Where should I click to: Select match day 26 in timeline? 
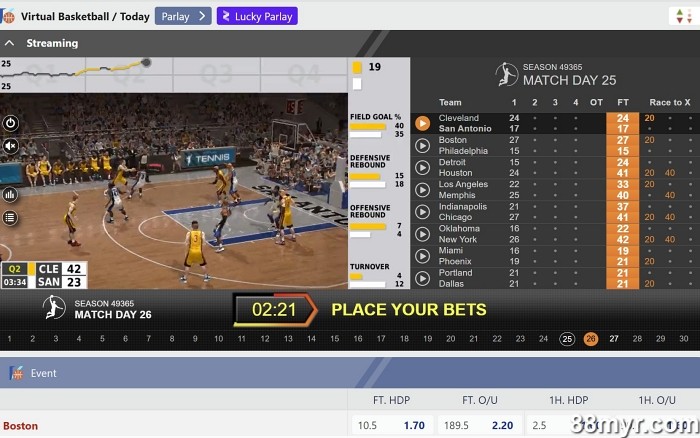click(x=591, y=339)
